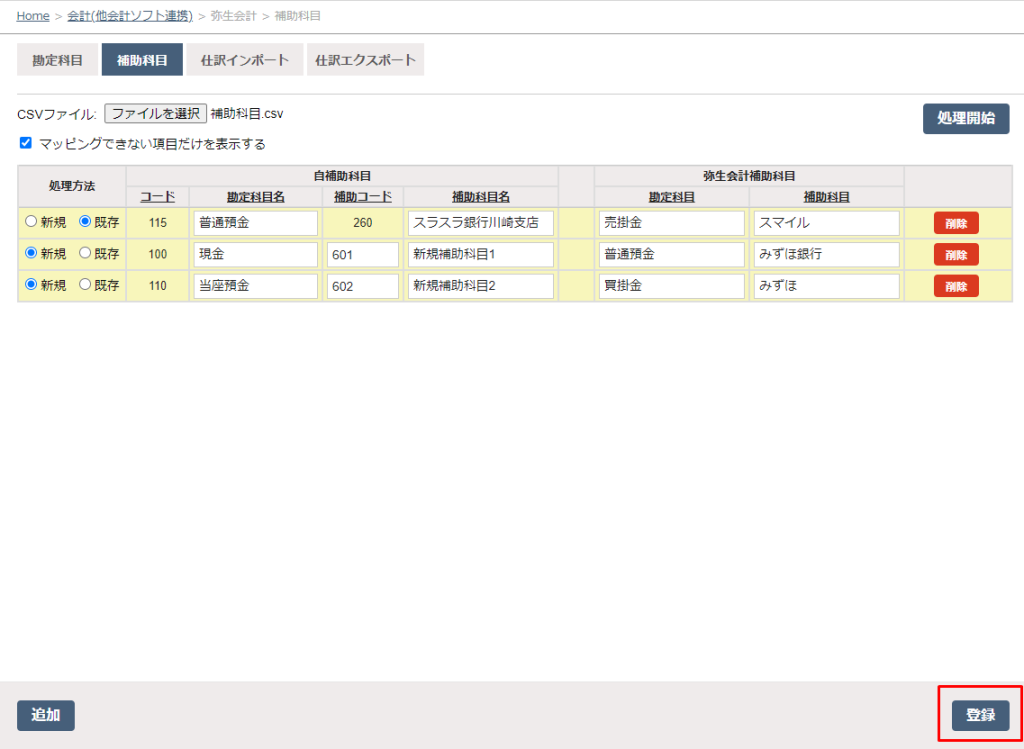Viewport: 1024px width, 749px height.
Task: Click the 260 補助コード cell
Action: pyautogui.click(x=362, y=223)
